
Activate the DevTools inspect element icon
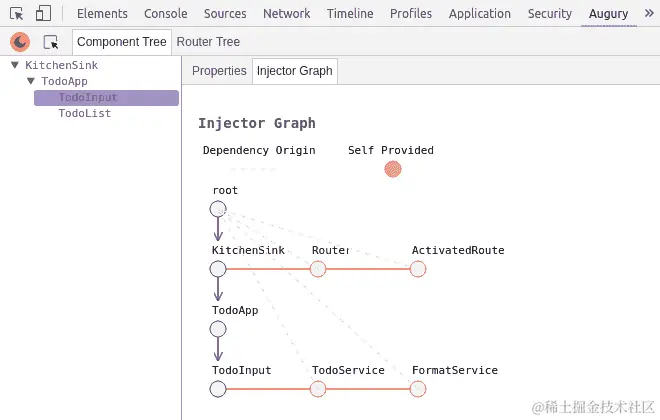click(x=16, y=14)
